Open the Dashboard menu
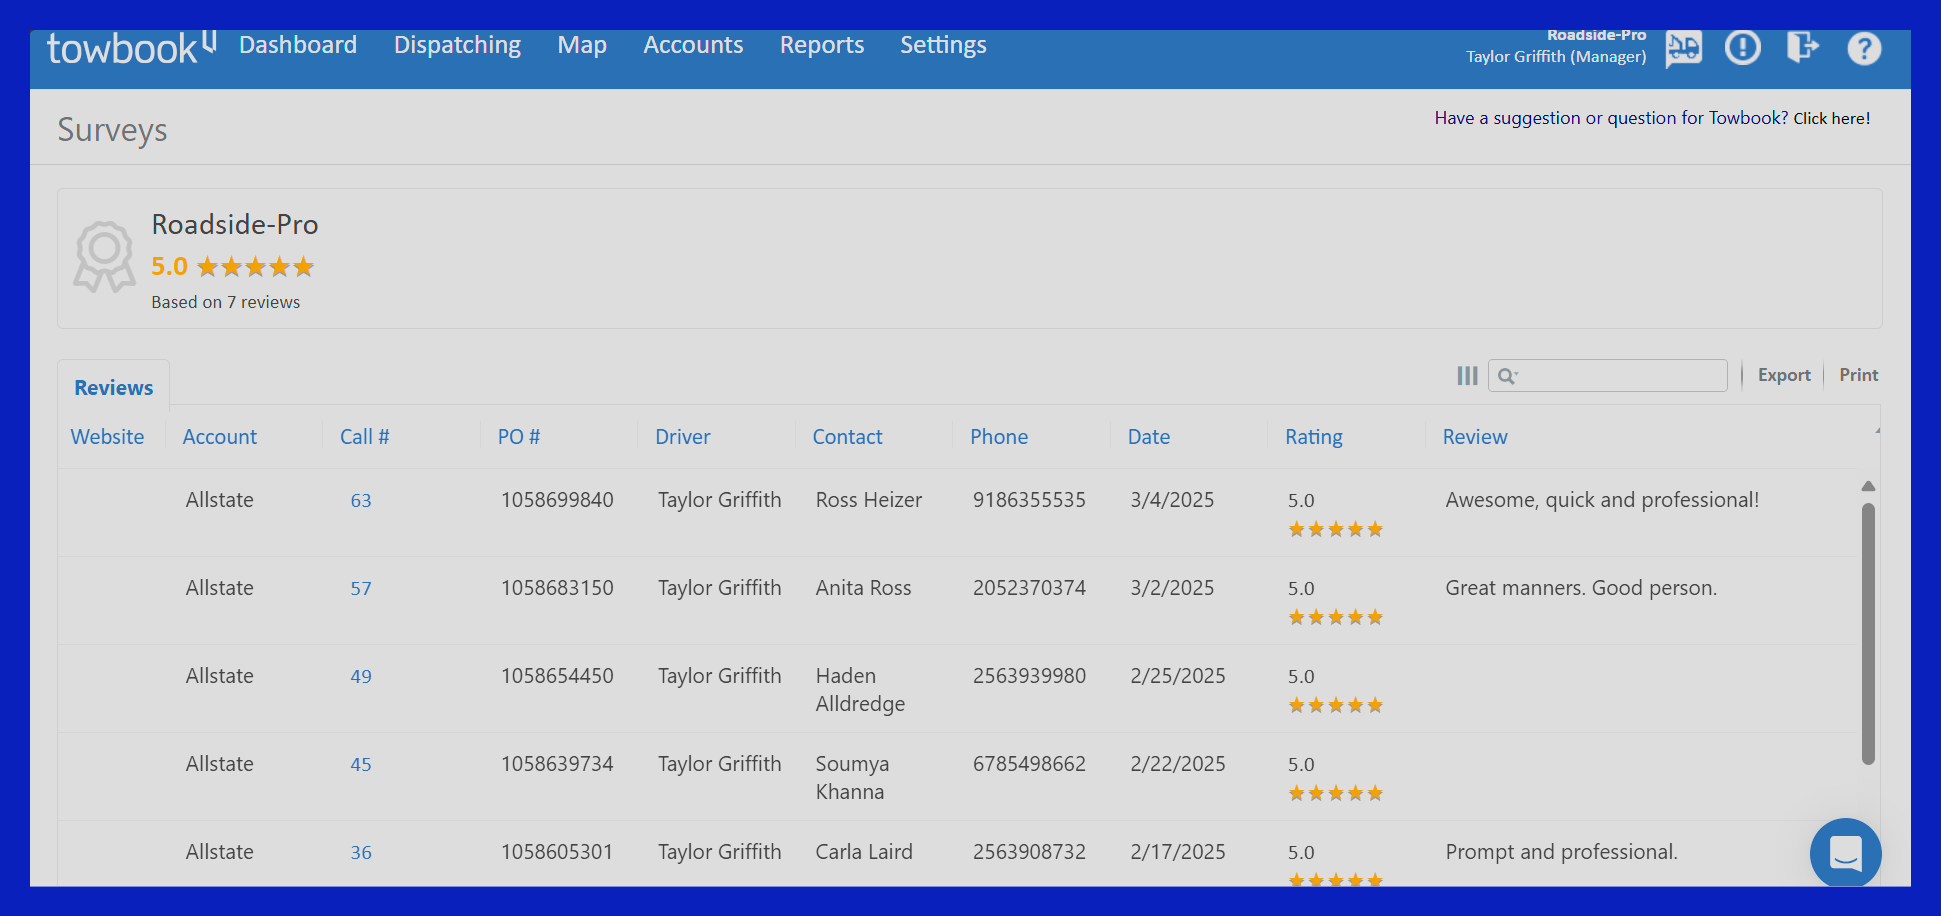This screenshot has height=916, width=1941. [298, 45]
